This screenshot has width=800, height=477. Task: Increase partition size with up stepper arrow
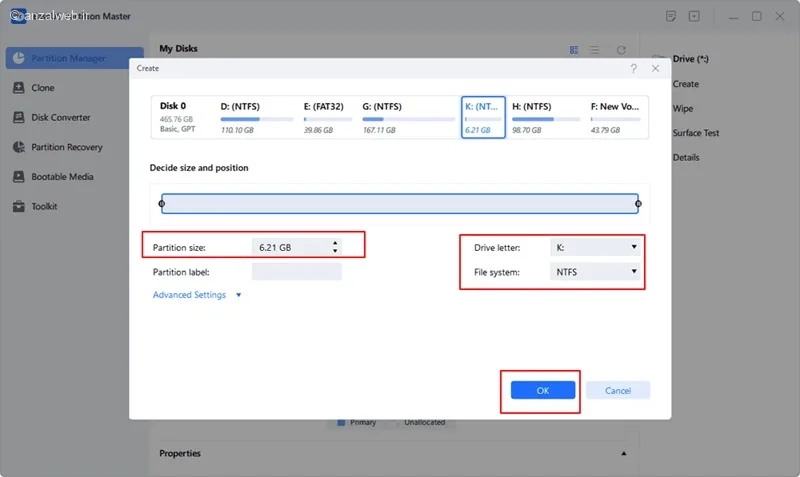(x=335, y=243)
